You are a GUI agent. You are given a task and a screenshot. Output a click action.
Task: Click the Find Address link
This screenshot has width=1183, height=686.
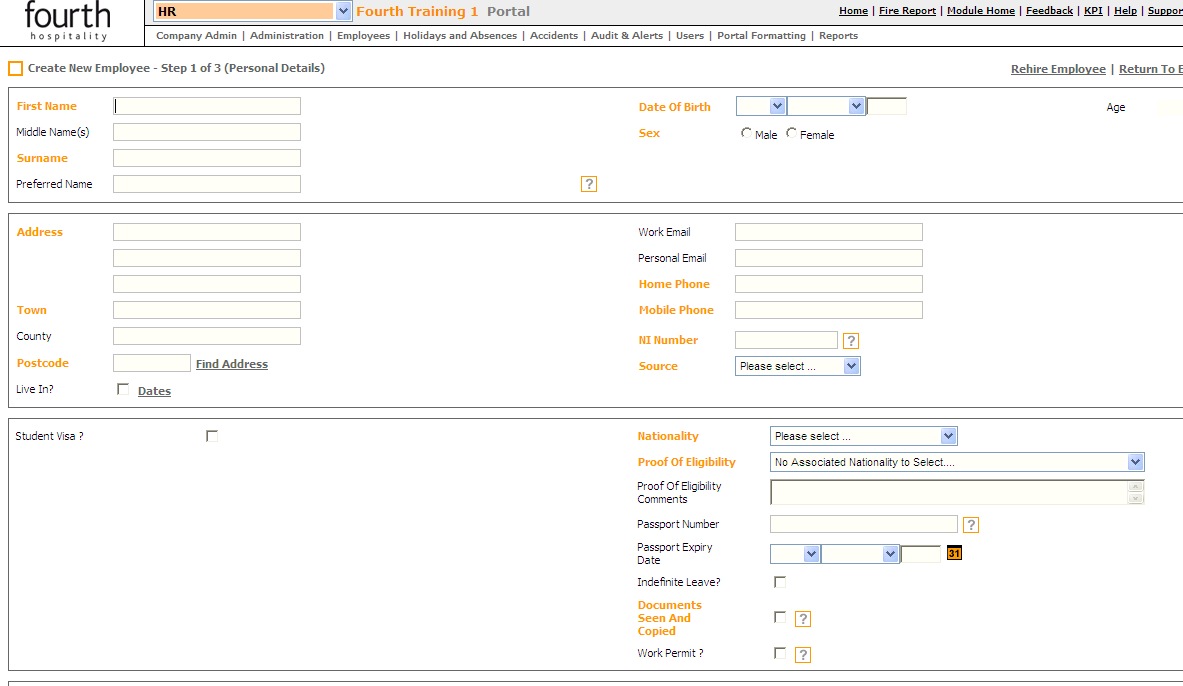232,364
